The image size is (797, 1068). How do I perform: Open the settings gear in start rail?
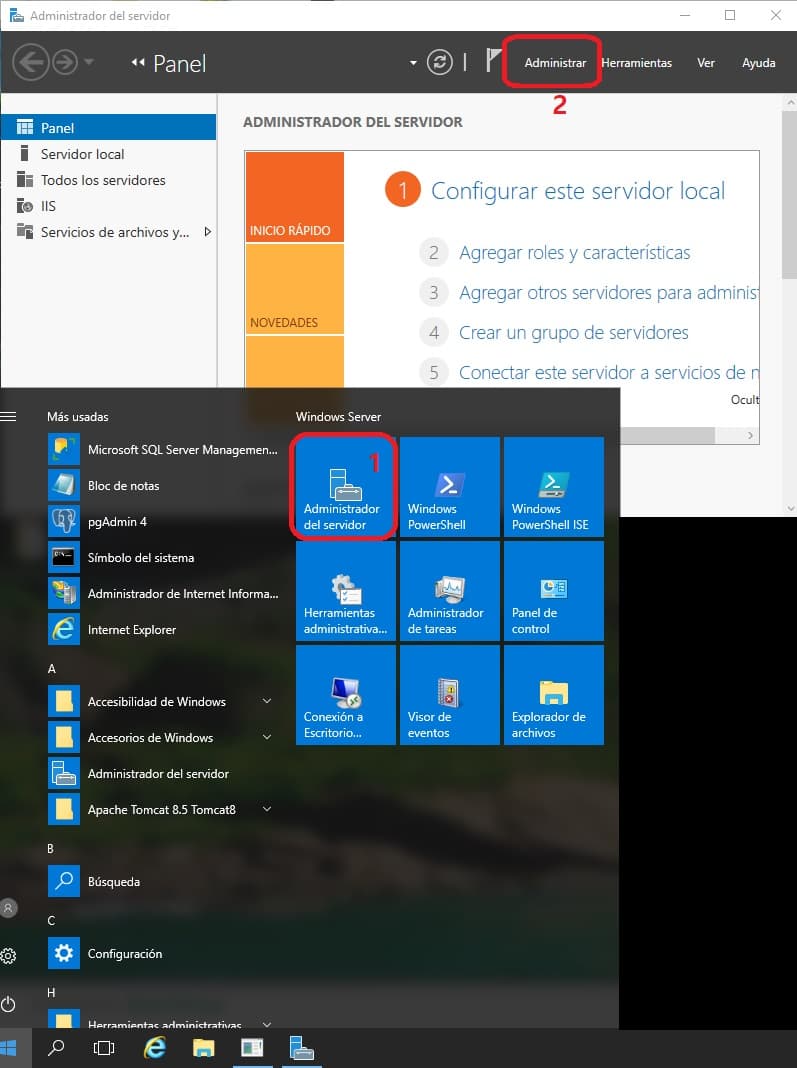click(x=8, y=956)
